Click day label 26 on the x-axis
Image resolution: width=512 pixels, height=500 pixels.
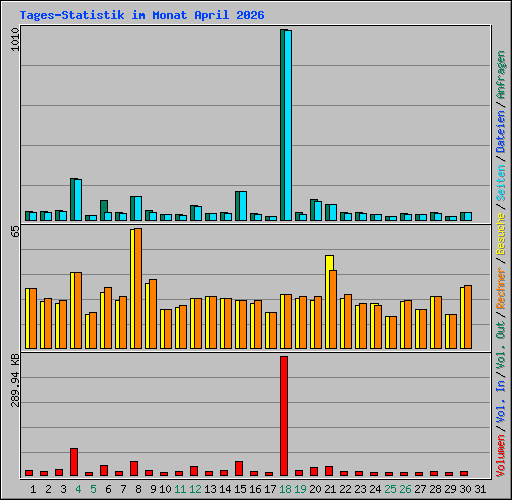[405, 489]
